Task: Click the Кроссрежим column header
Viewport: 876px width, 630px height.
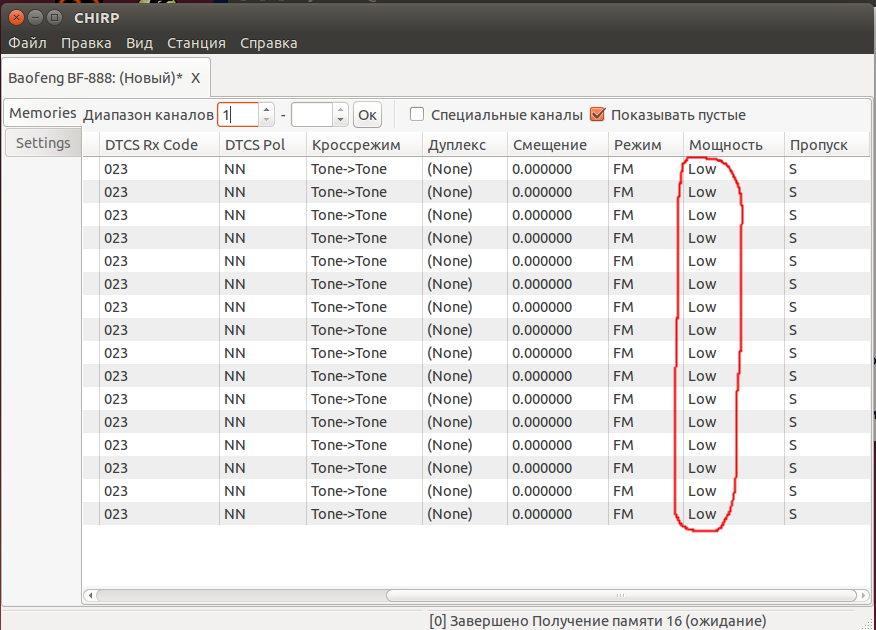Action: [x=356, y=145]
